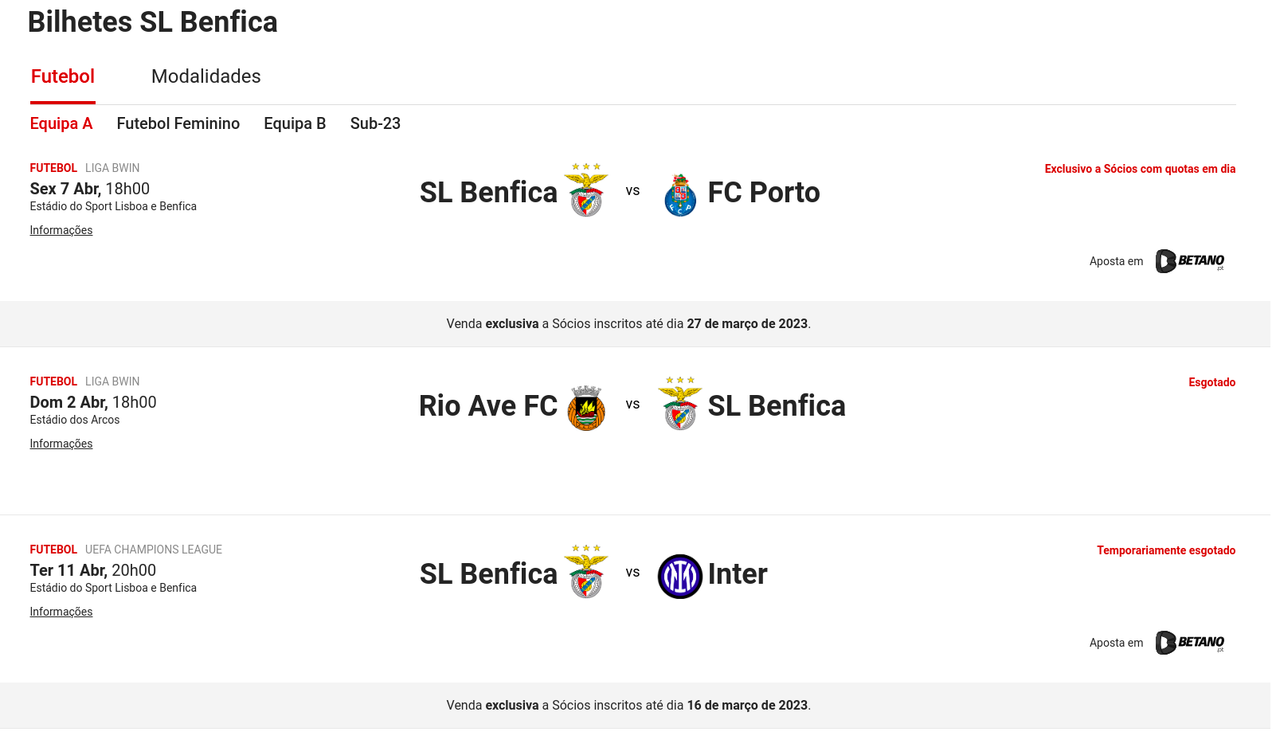The height and width of the screenshot is (747, 1280).
Task: Select the Futebol tab
Action: click(x=62, y=77)
